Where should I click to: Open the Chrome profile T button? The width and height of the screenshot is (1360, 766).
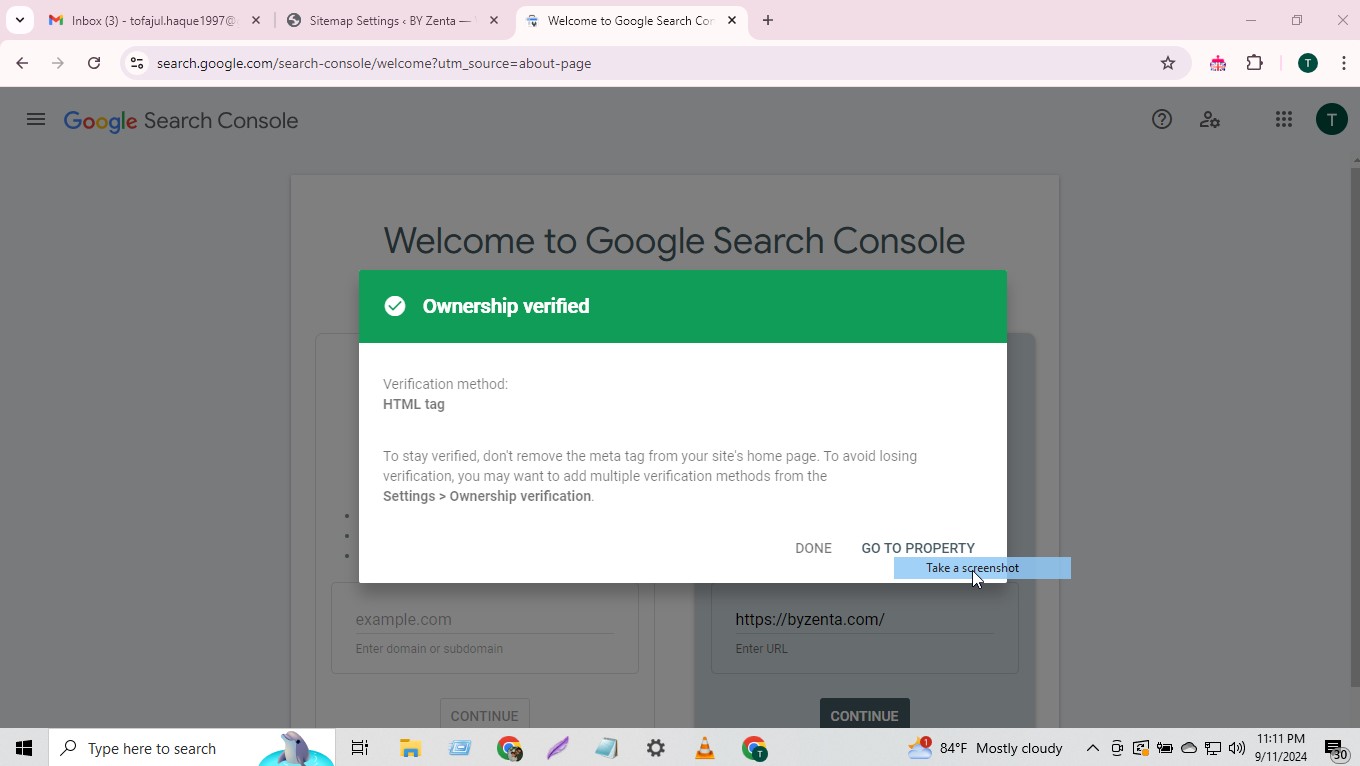tap(1307, 63)
